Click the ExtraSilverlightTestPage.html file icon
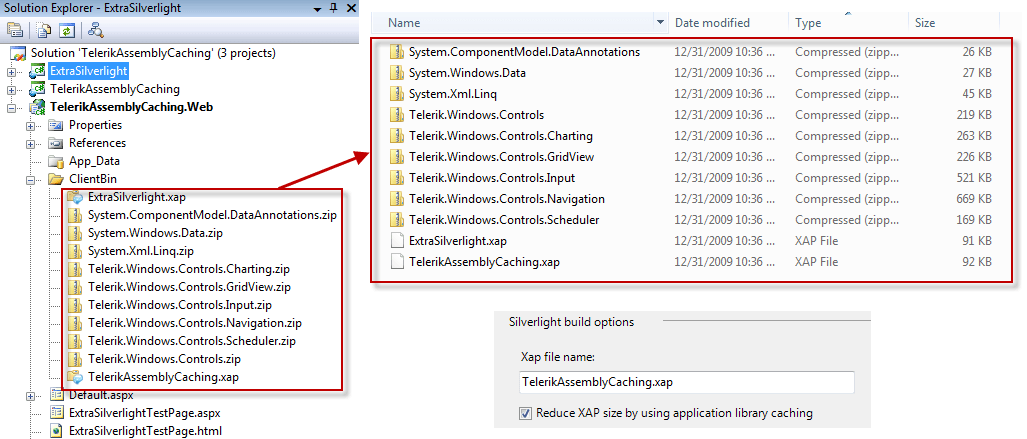The image size is (1027, 439). point(57,431)
